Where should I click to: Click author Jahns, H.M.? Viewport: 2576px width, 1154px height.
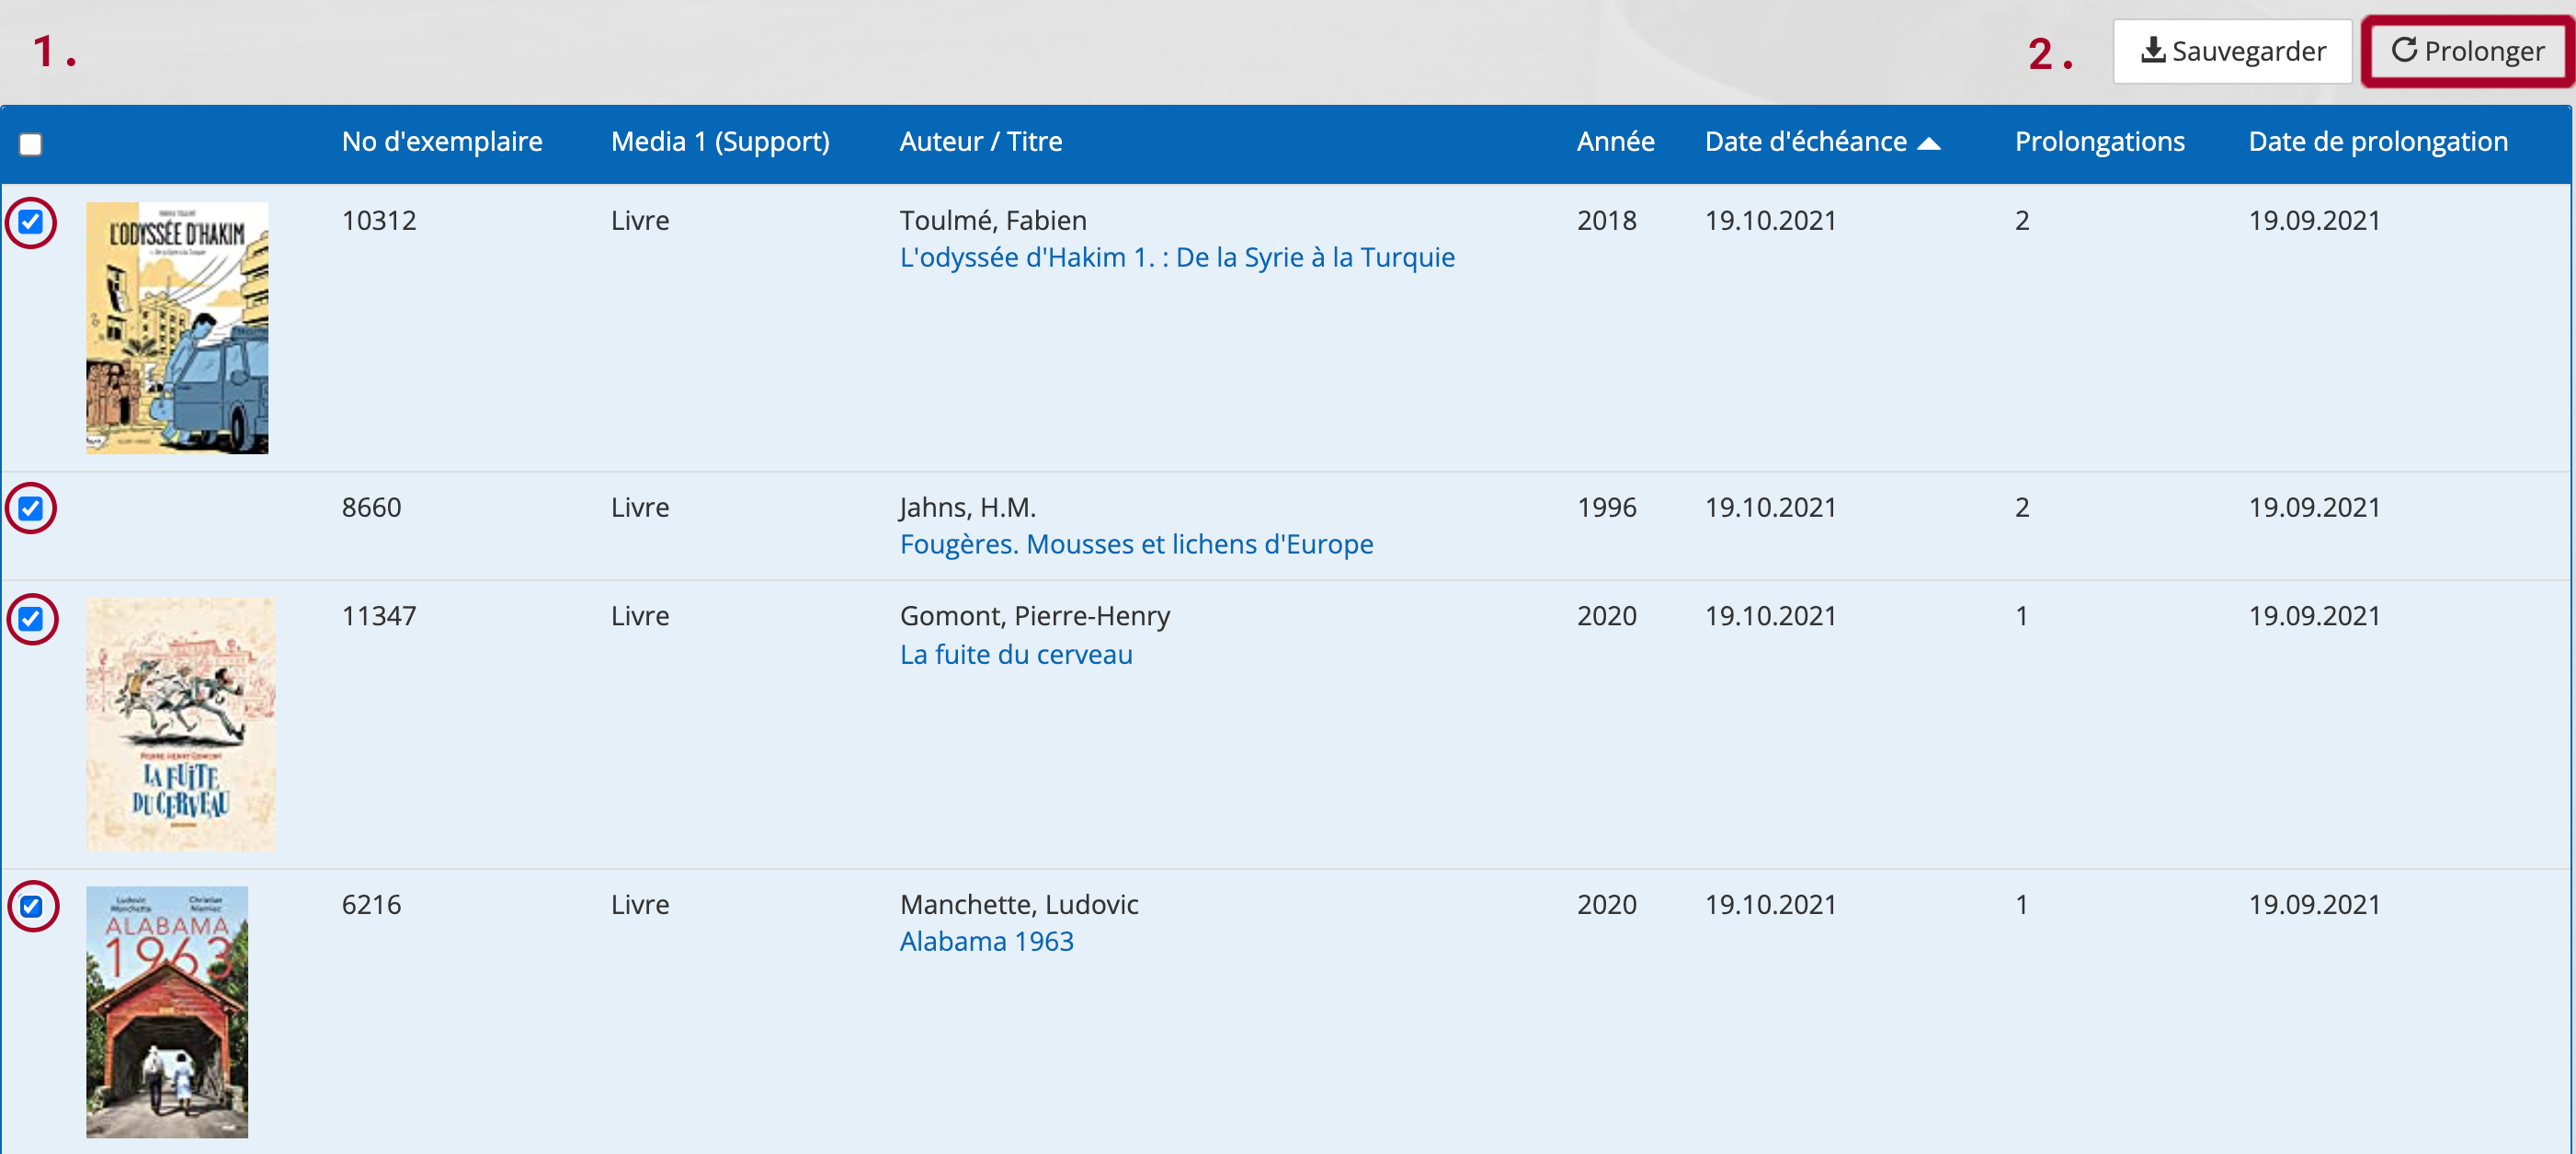pos(968,508)
